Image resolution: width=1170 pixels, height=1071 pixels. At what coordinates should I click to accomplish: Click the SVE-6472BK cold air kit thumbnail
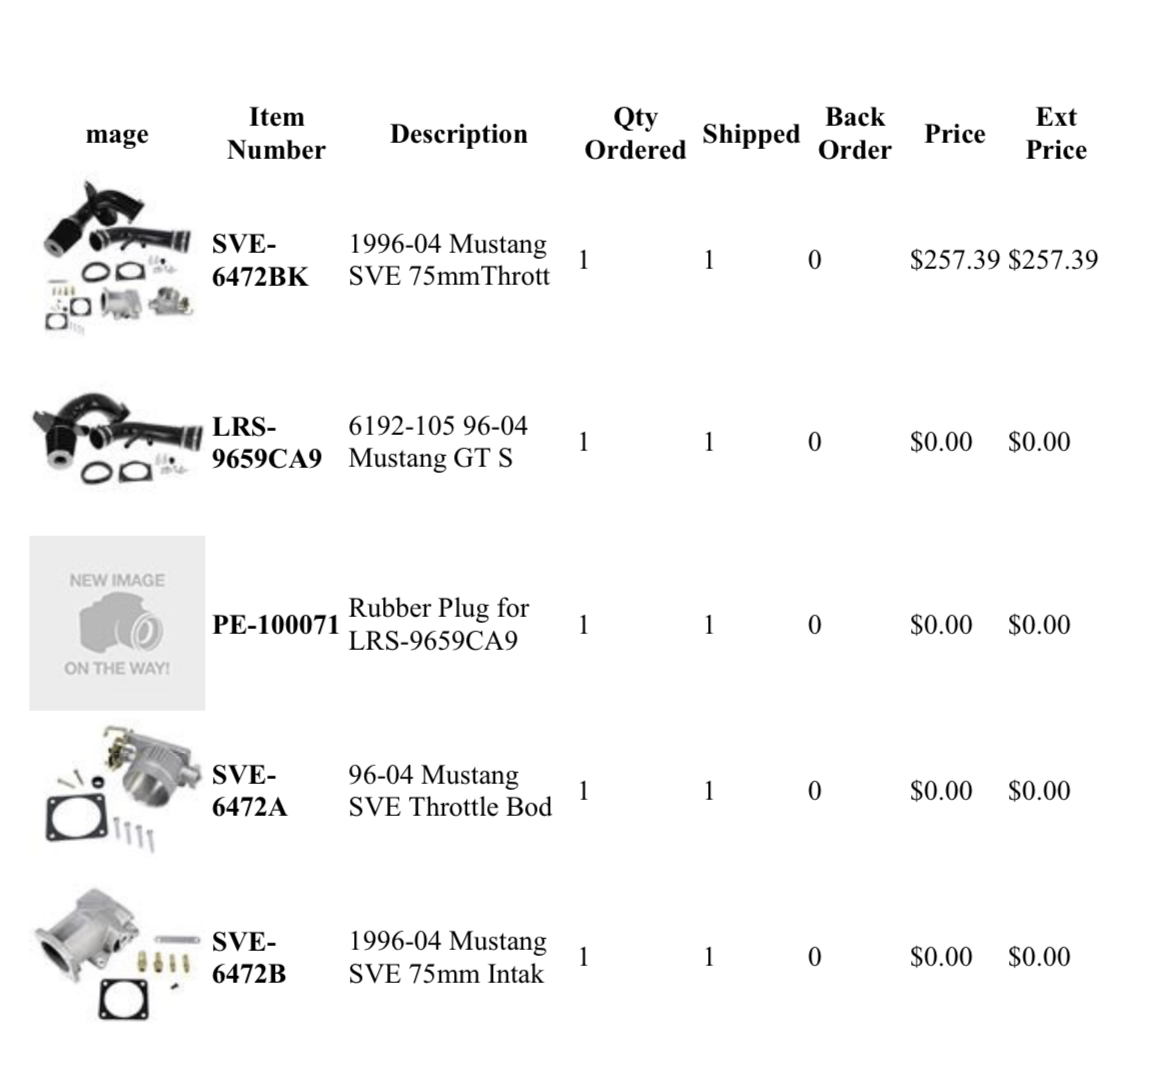117,259
